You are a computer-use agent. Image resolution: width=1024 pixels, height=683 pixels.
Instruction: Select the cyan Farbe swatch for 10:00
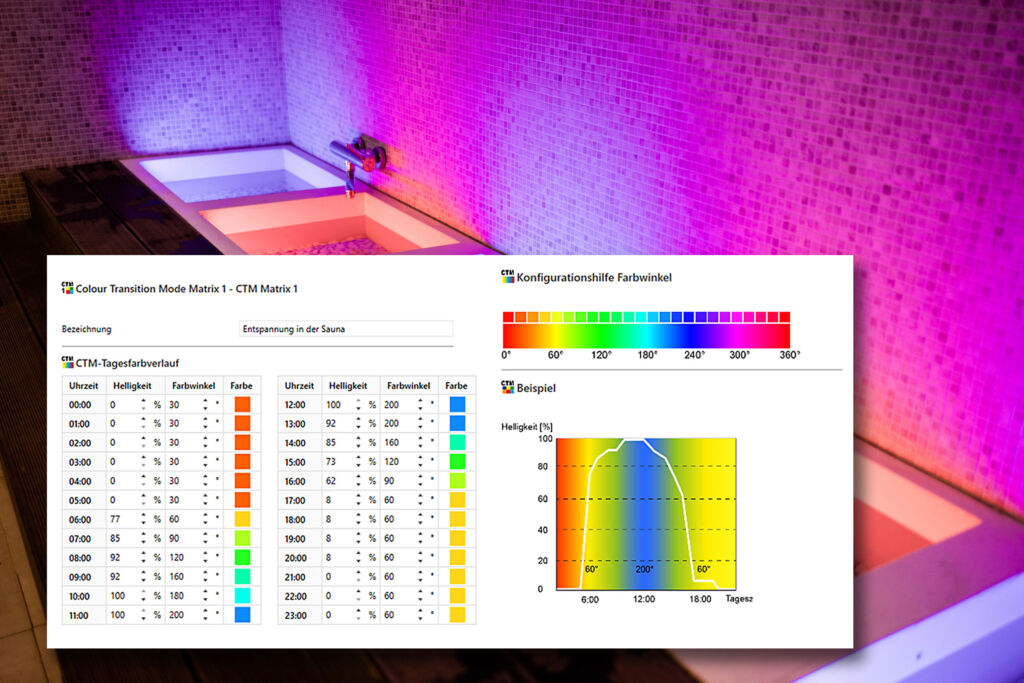pyautogui.click(x=241, y=595)
